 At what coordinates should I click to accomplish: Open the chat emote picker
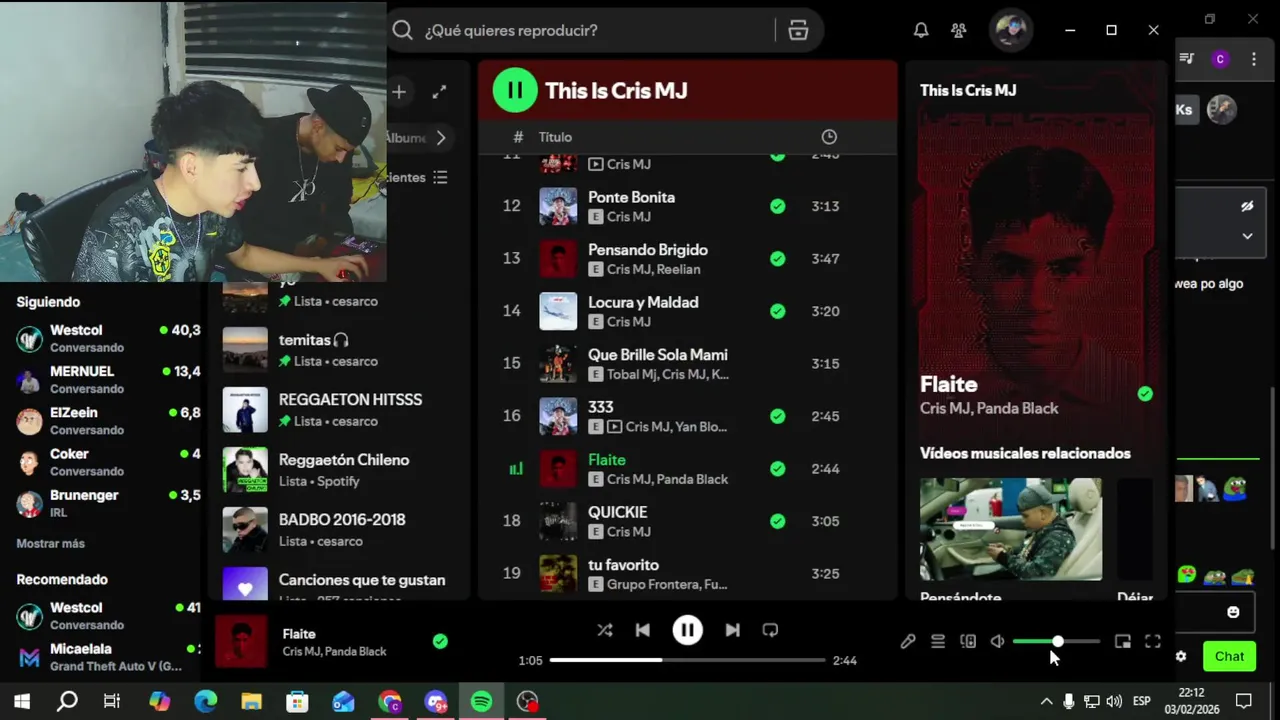point(1233,612)
